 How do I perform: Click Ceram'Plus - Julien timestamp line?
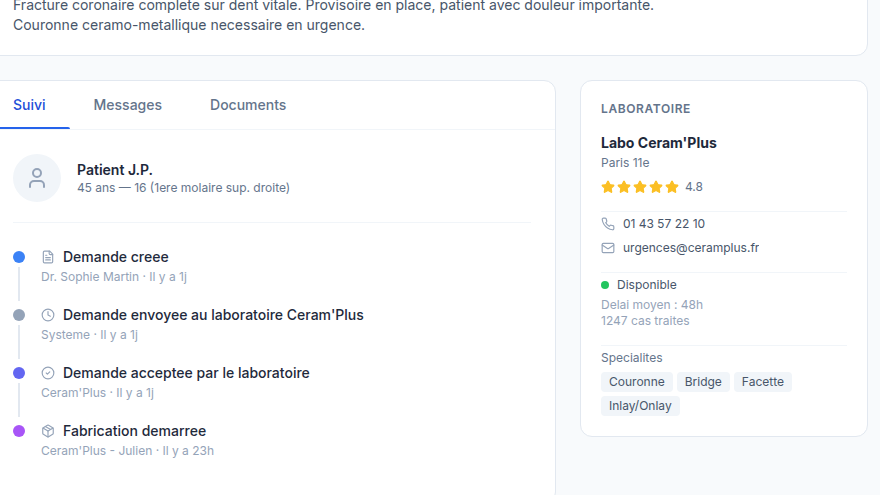point(127,451)
